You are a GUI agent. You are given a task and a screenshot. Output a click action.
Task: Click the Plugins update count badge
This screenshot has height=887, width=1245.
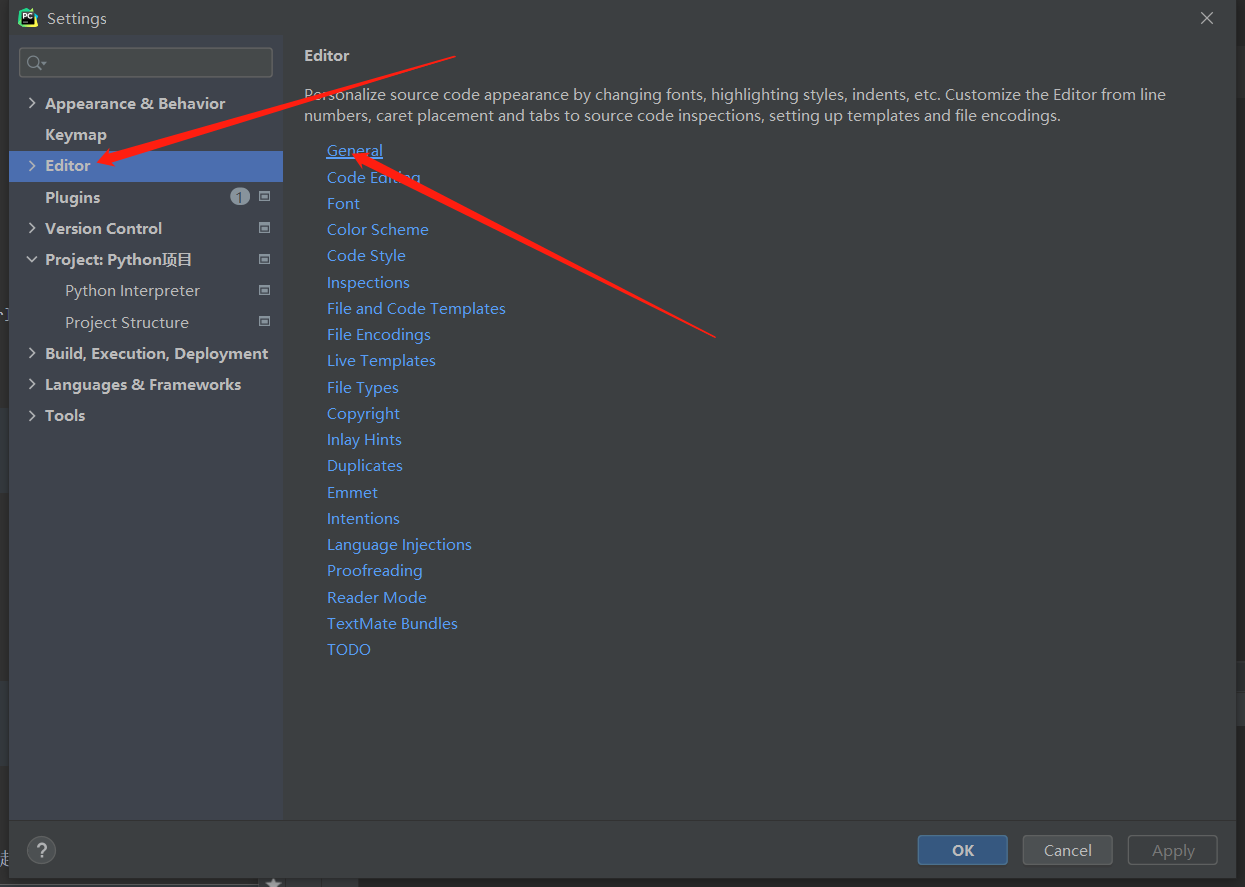pyautogui.click(x=240, y=197)
